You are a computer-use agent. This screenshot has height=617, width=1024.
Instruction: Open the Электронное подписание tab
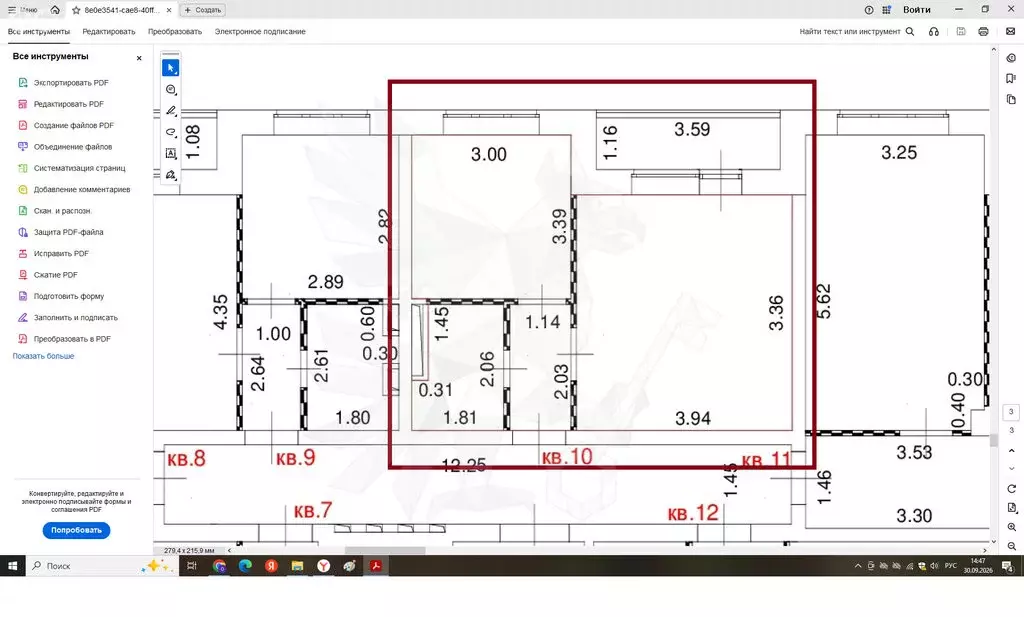pos(260,31)
